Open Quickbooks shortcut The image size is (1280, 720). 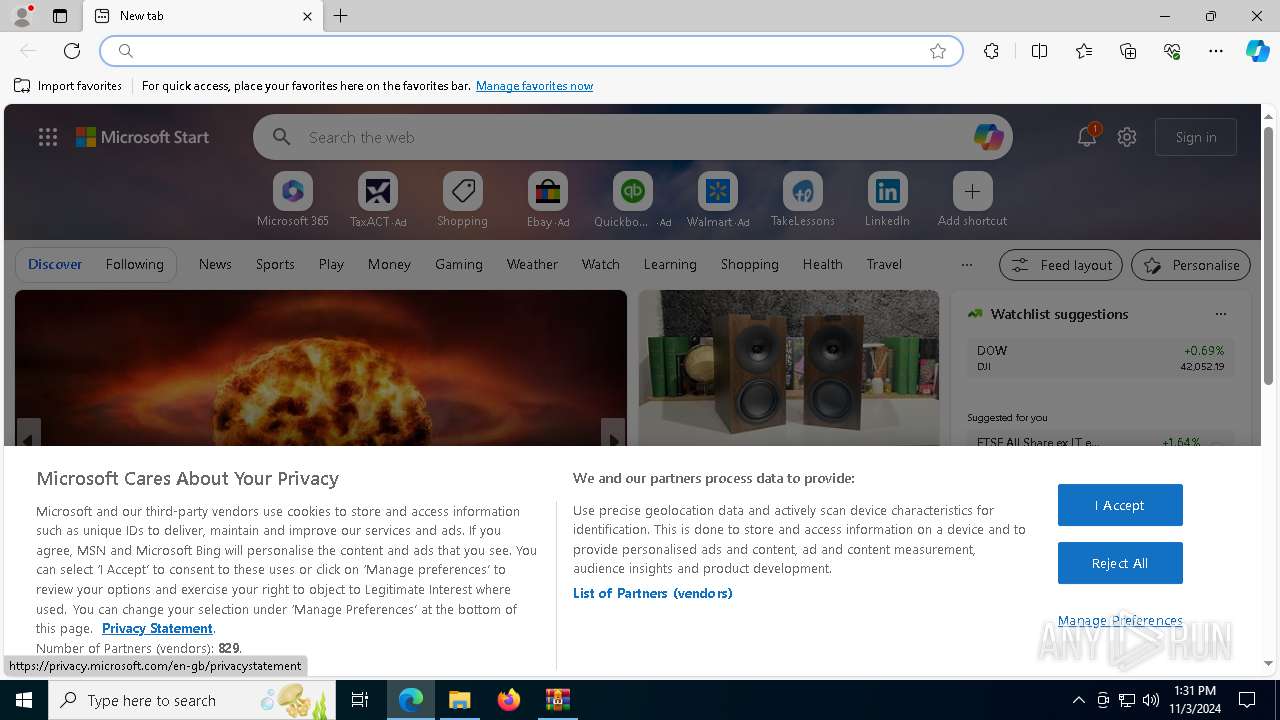pos(633,199)
